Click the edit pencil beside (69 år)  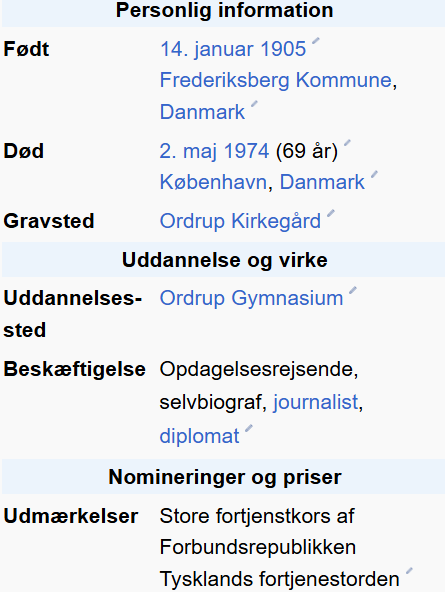pyautogui.click(x=347, y=143)
